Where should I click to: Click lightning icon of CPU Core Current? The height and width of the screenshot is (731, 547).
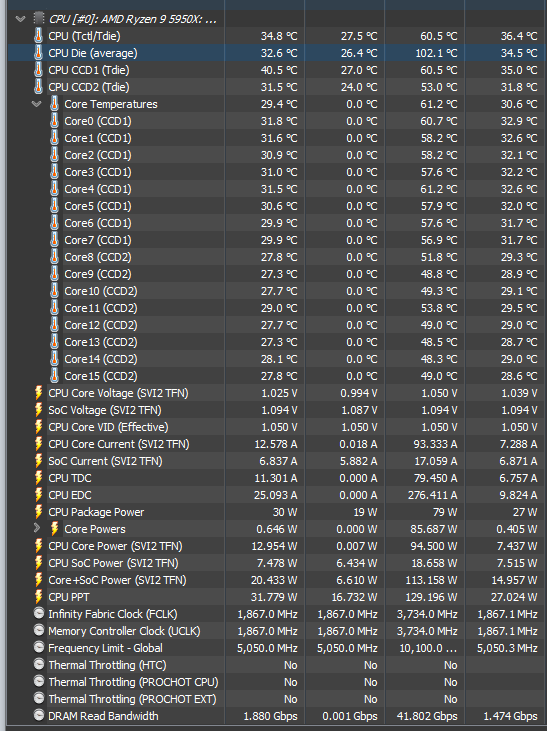(x=39, y=444)
